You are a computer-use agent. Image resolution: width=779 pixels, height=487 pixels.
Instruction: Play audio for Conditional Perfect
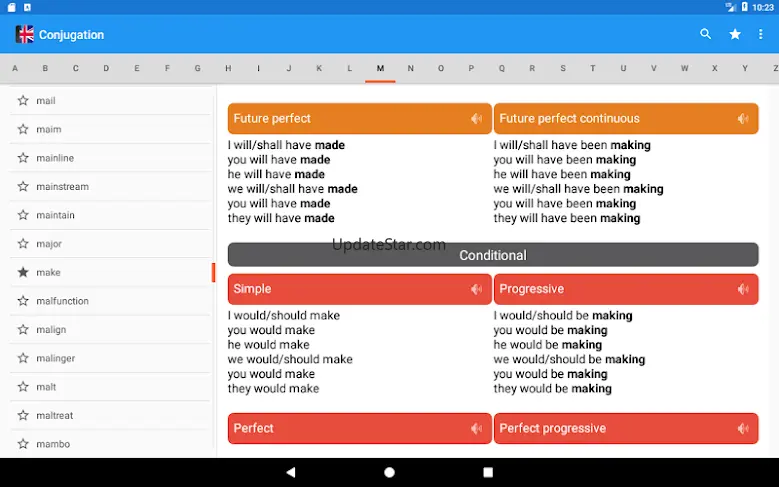tap(476, 428)
